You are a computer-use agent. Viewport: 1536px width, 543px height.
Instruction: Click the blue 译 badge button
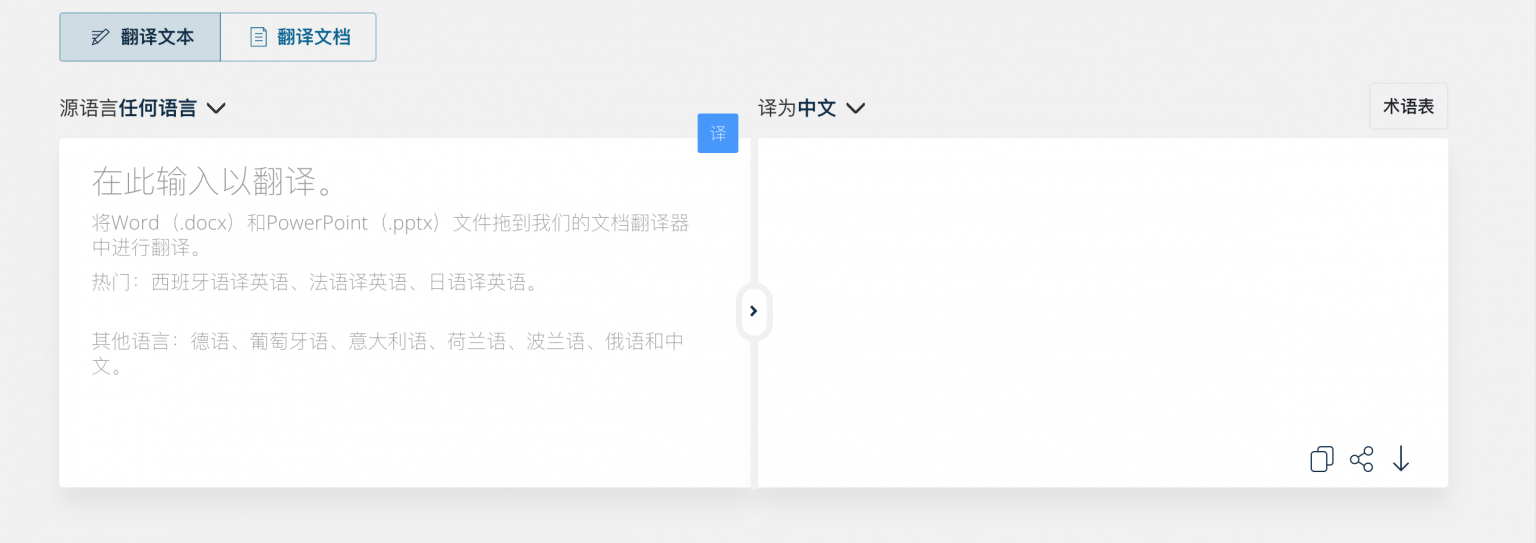pos(717,134)
